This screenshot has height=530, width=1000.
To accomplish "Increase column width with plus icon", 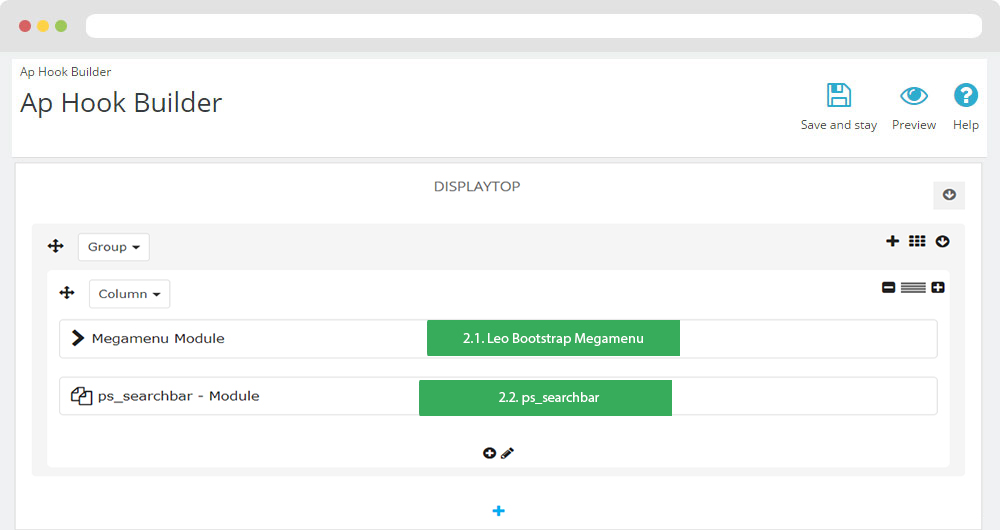I will 938,288.
